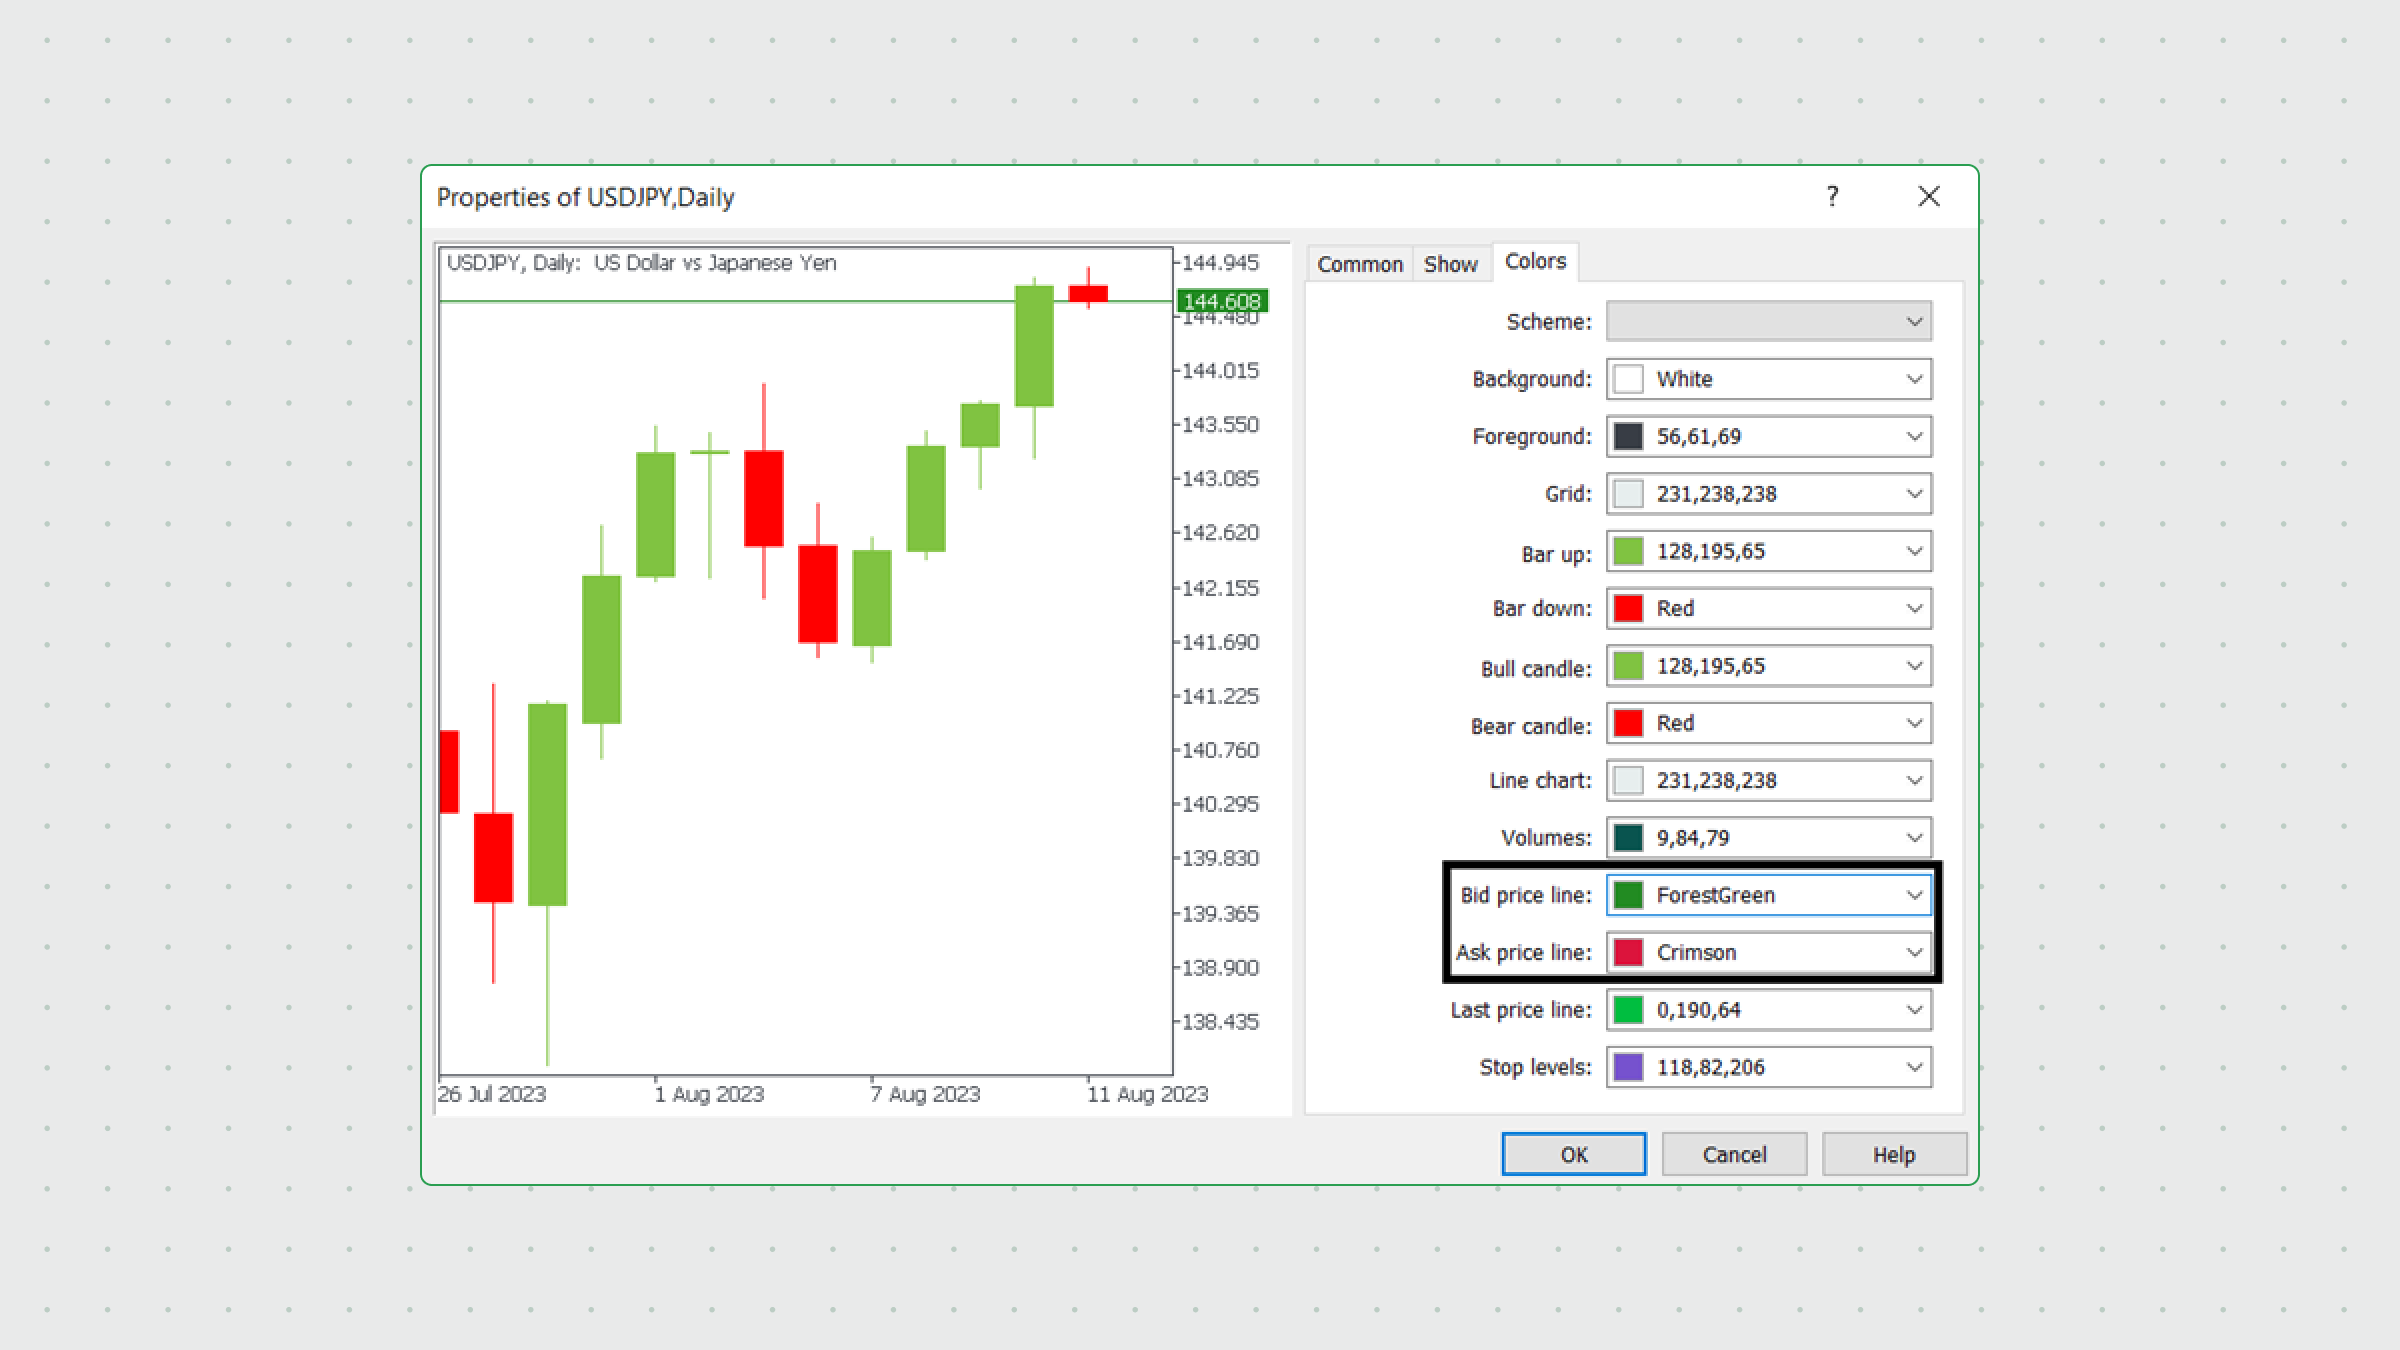Open the Bar down color dropdown
The width and height of the screenshot is (2400, 1350).
pos(1913,609)
